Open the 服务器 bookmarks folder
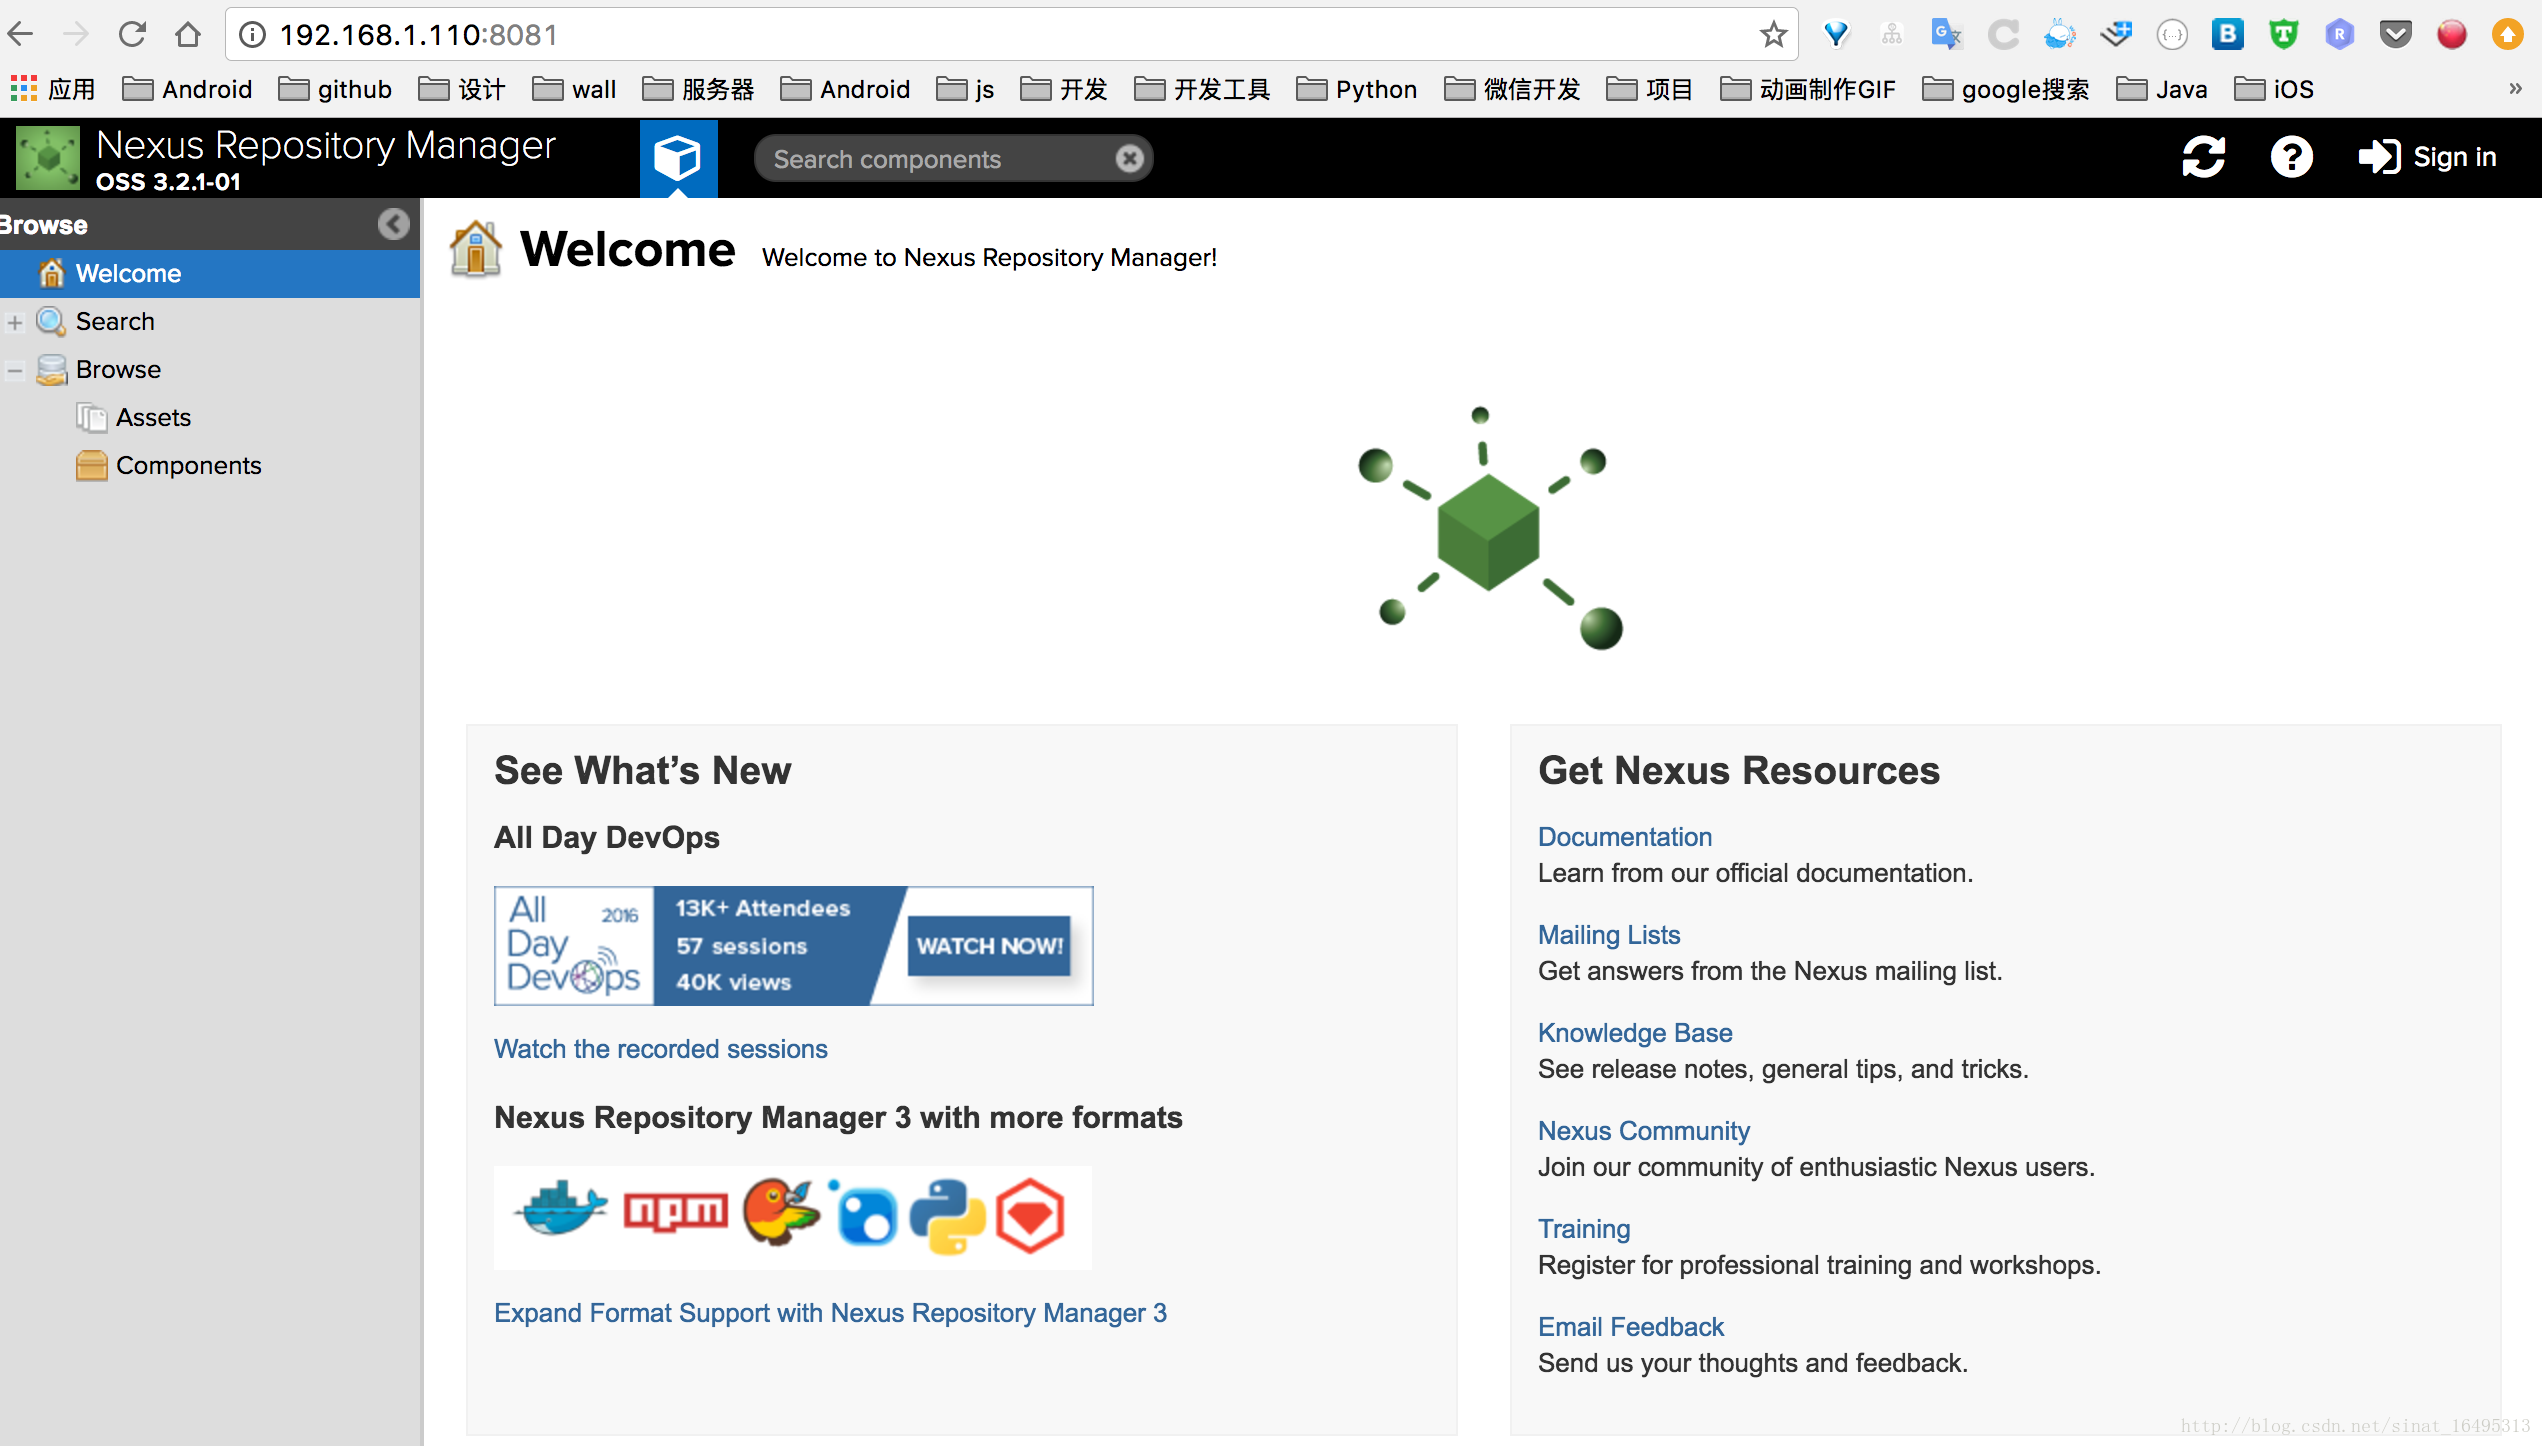This screenshot has height=1446, width=2542. 698,89
